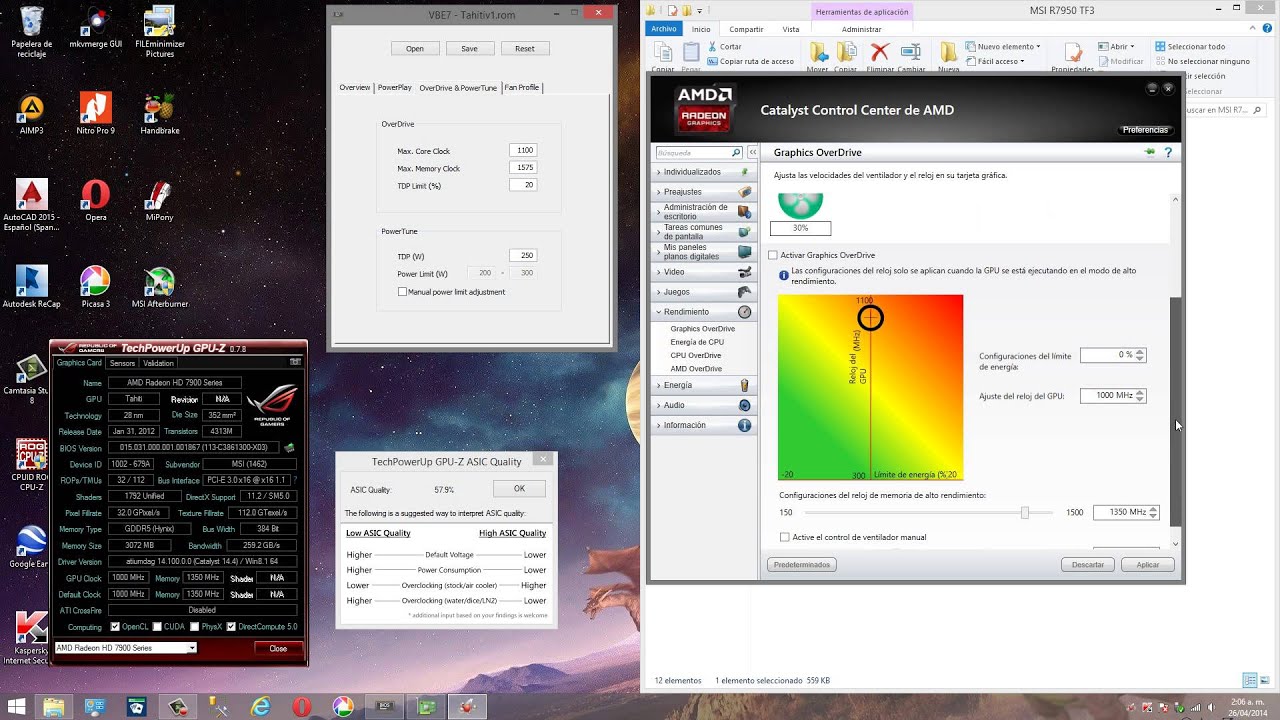Click the Windows Start button
The height and width of the screenshot is (720, 1280).
15,706
